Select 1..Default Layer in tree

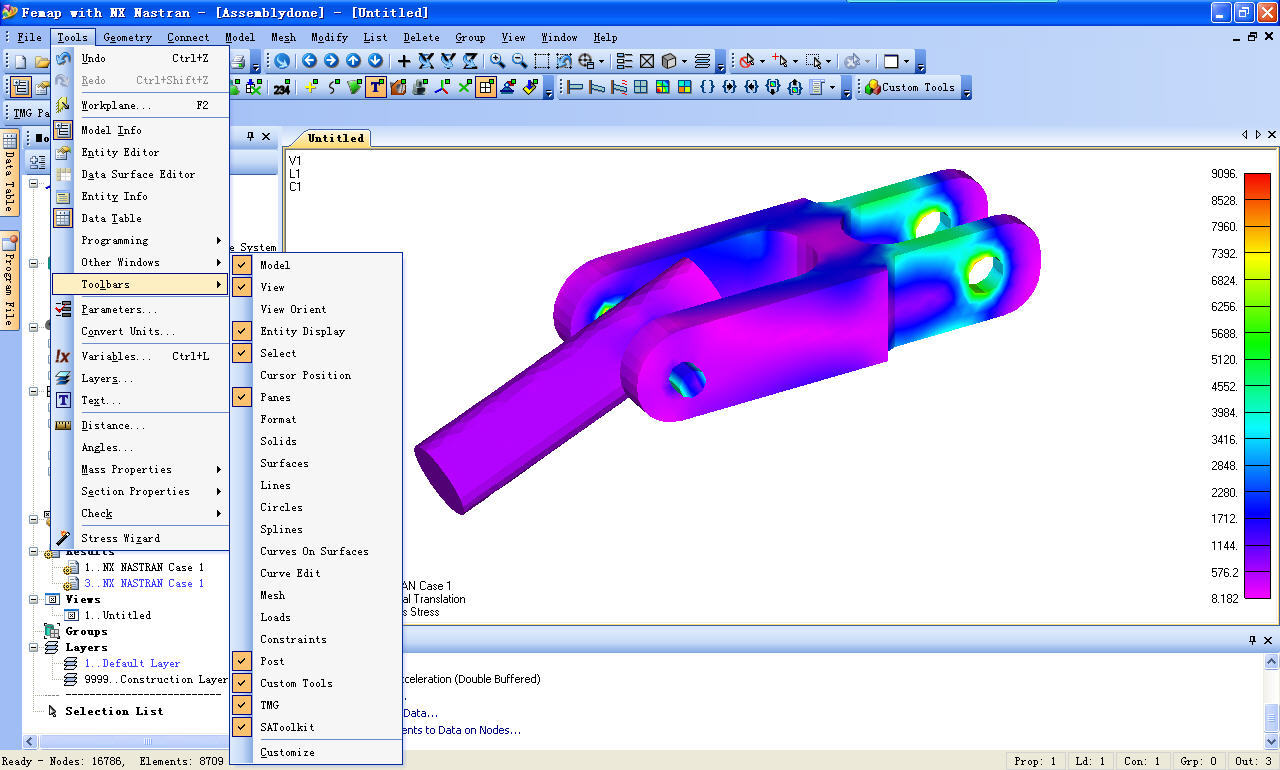132,663
